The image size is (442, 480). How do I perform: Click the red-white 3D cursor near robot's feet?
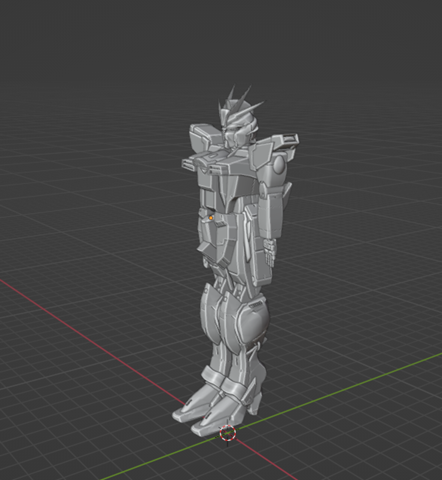pos(228,433)
